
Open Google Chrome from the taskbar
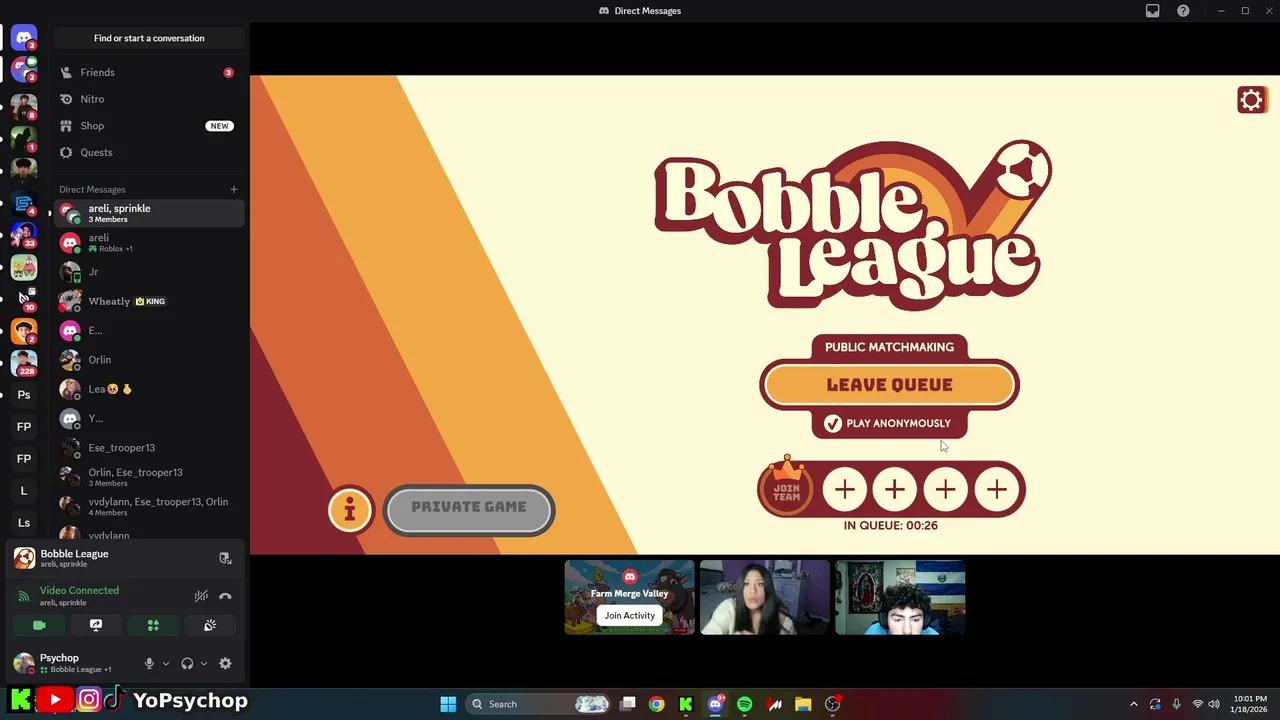(x=656, y=704)
